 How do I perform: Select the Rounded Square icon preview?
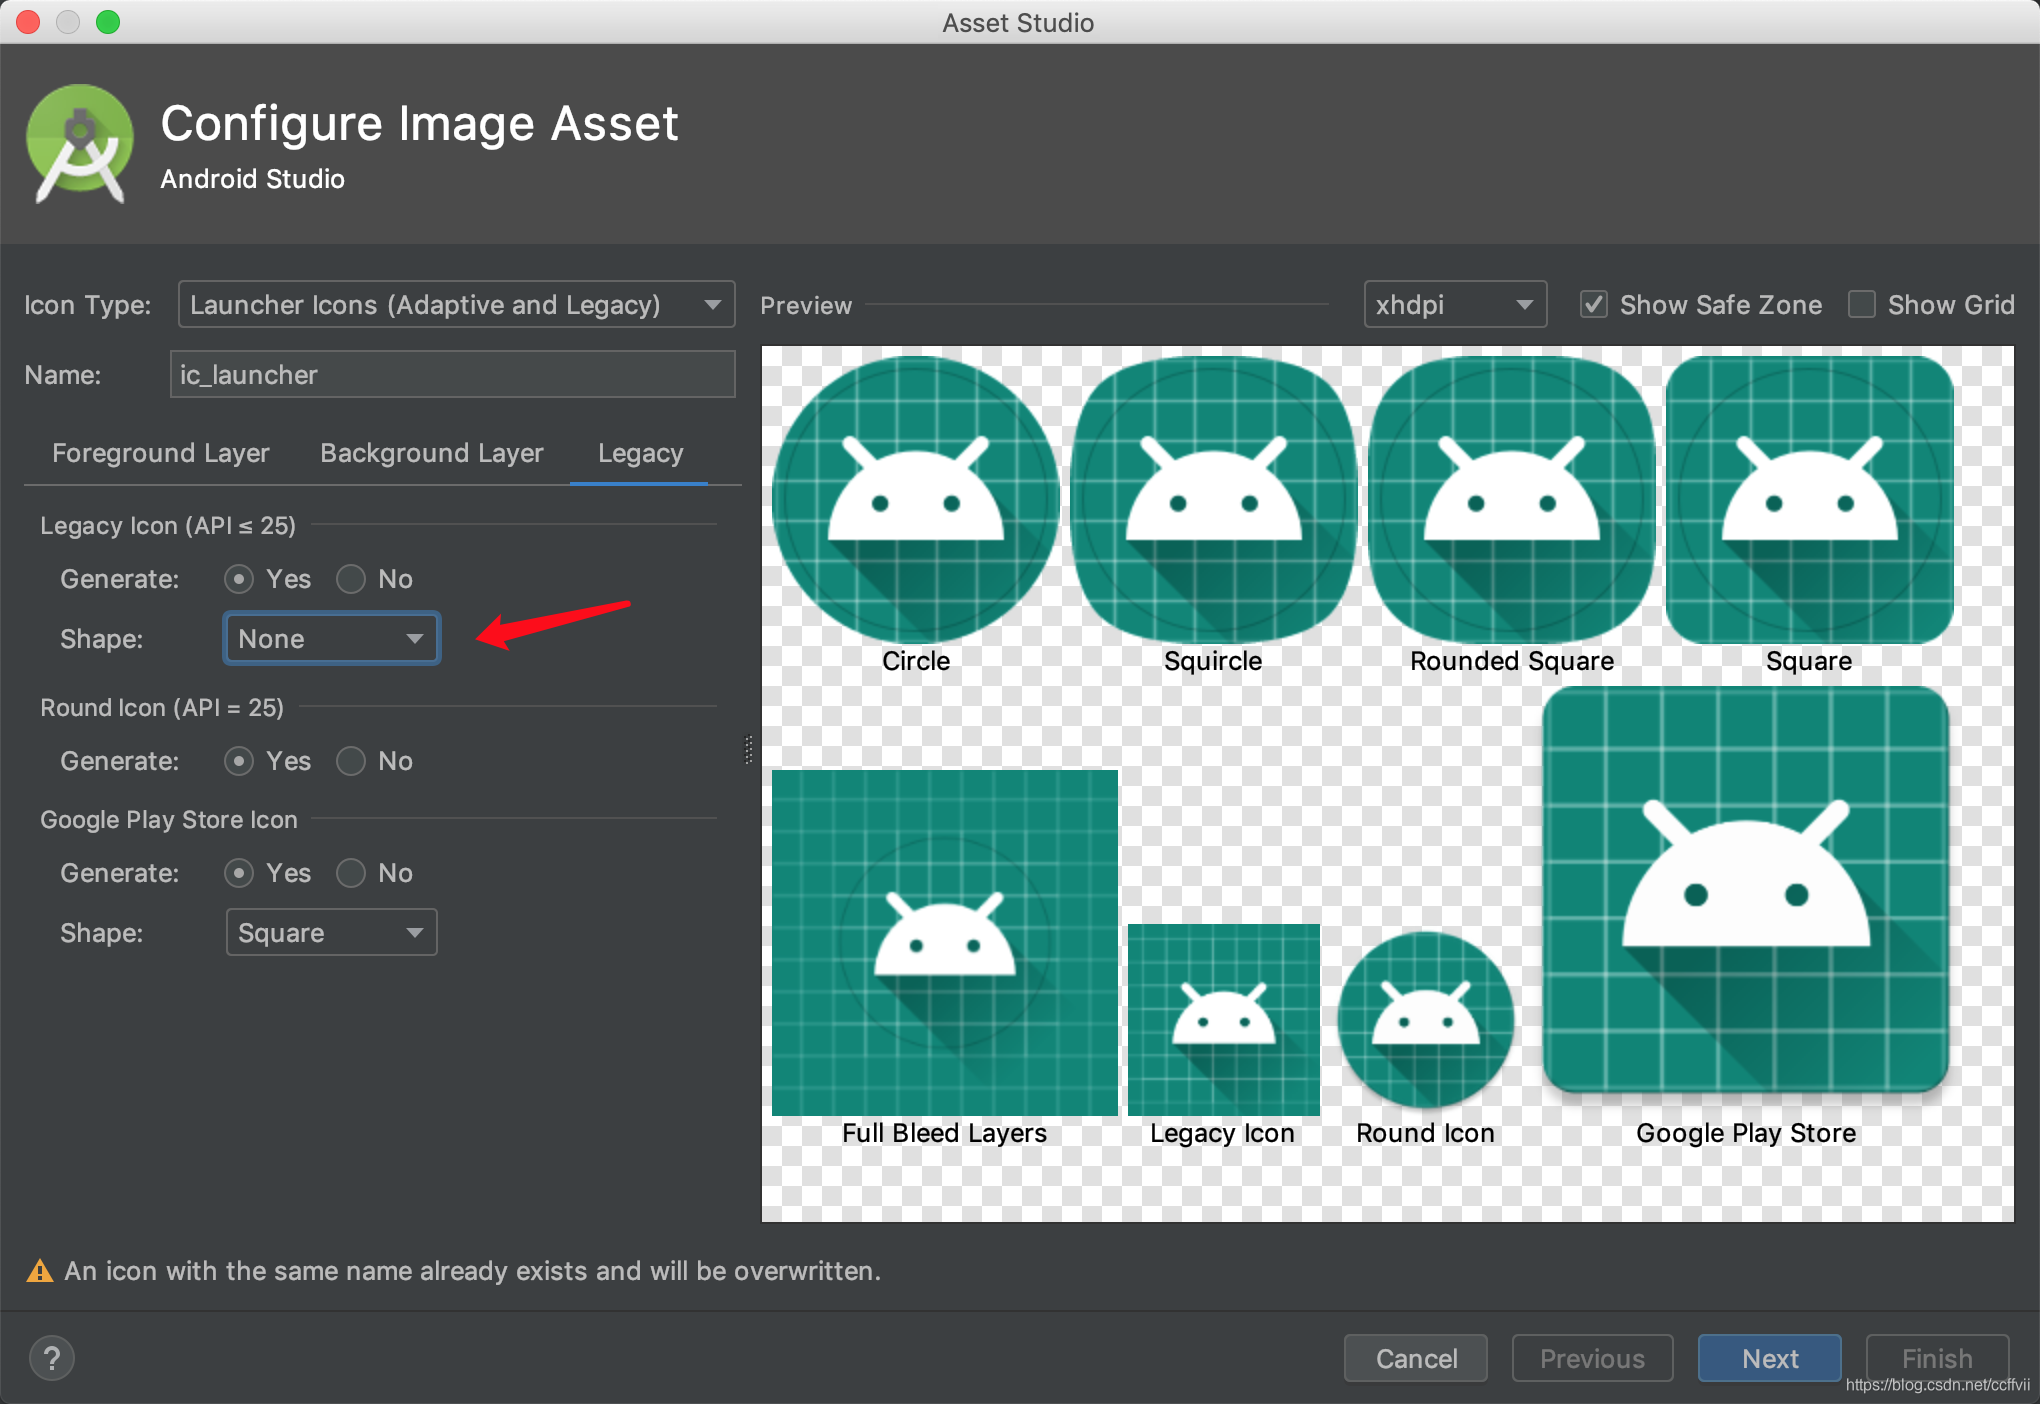coord(1512,500)
